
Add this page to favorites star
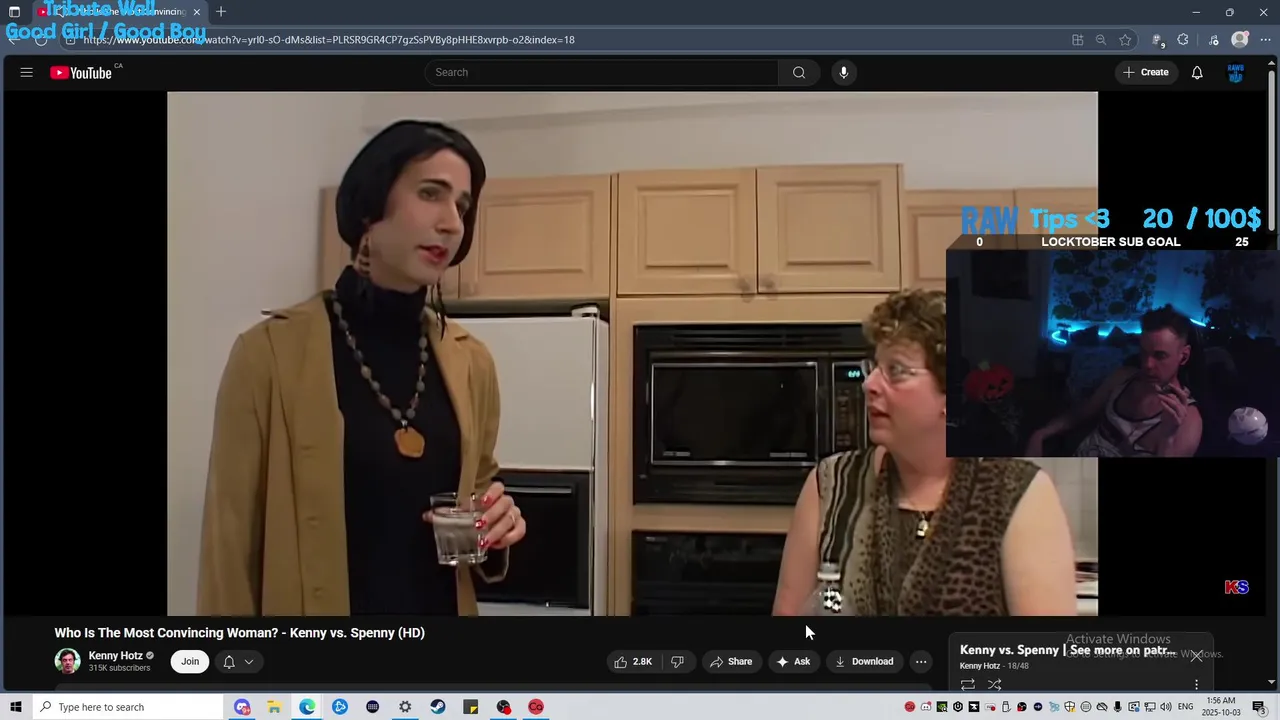pyautogui.click(x=1125, y=40)
